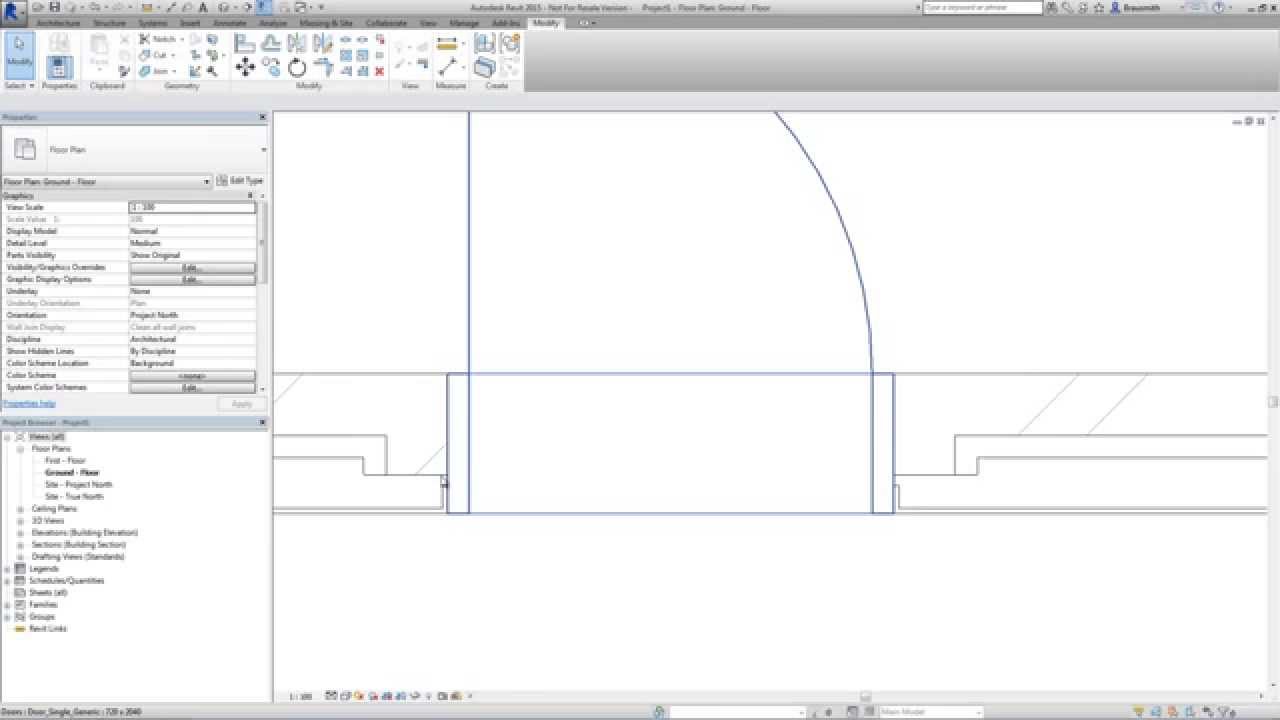The width and height of the screenshot is (1280, 720).
Task: Click the view scale 1:100 in view control bar
Action: point(300,696)
